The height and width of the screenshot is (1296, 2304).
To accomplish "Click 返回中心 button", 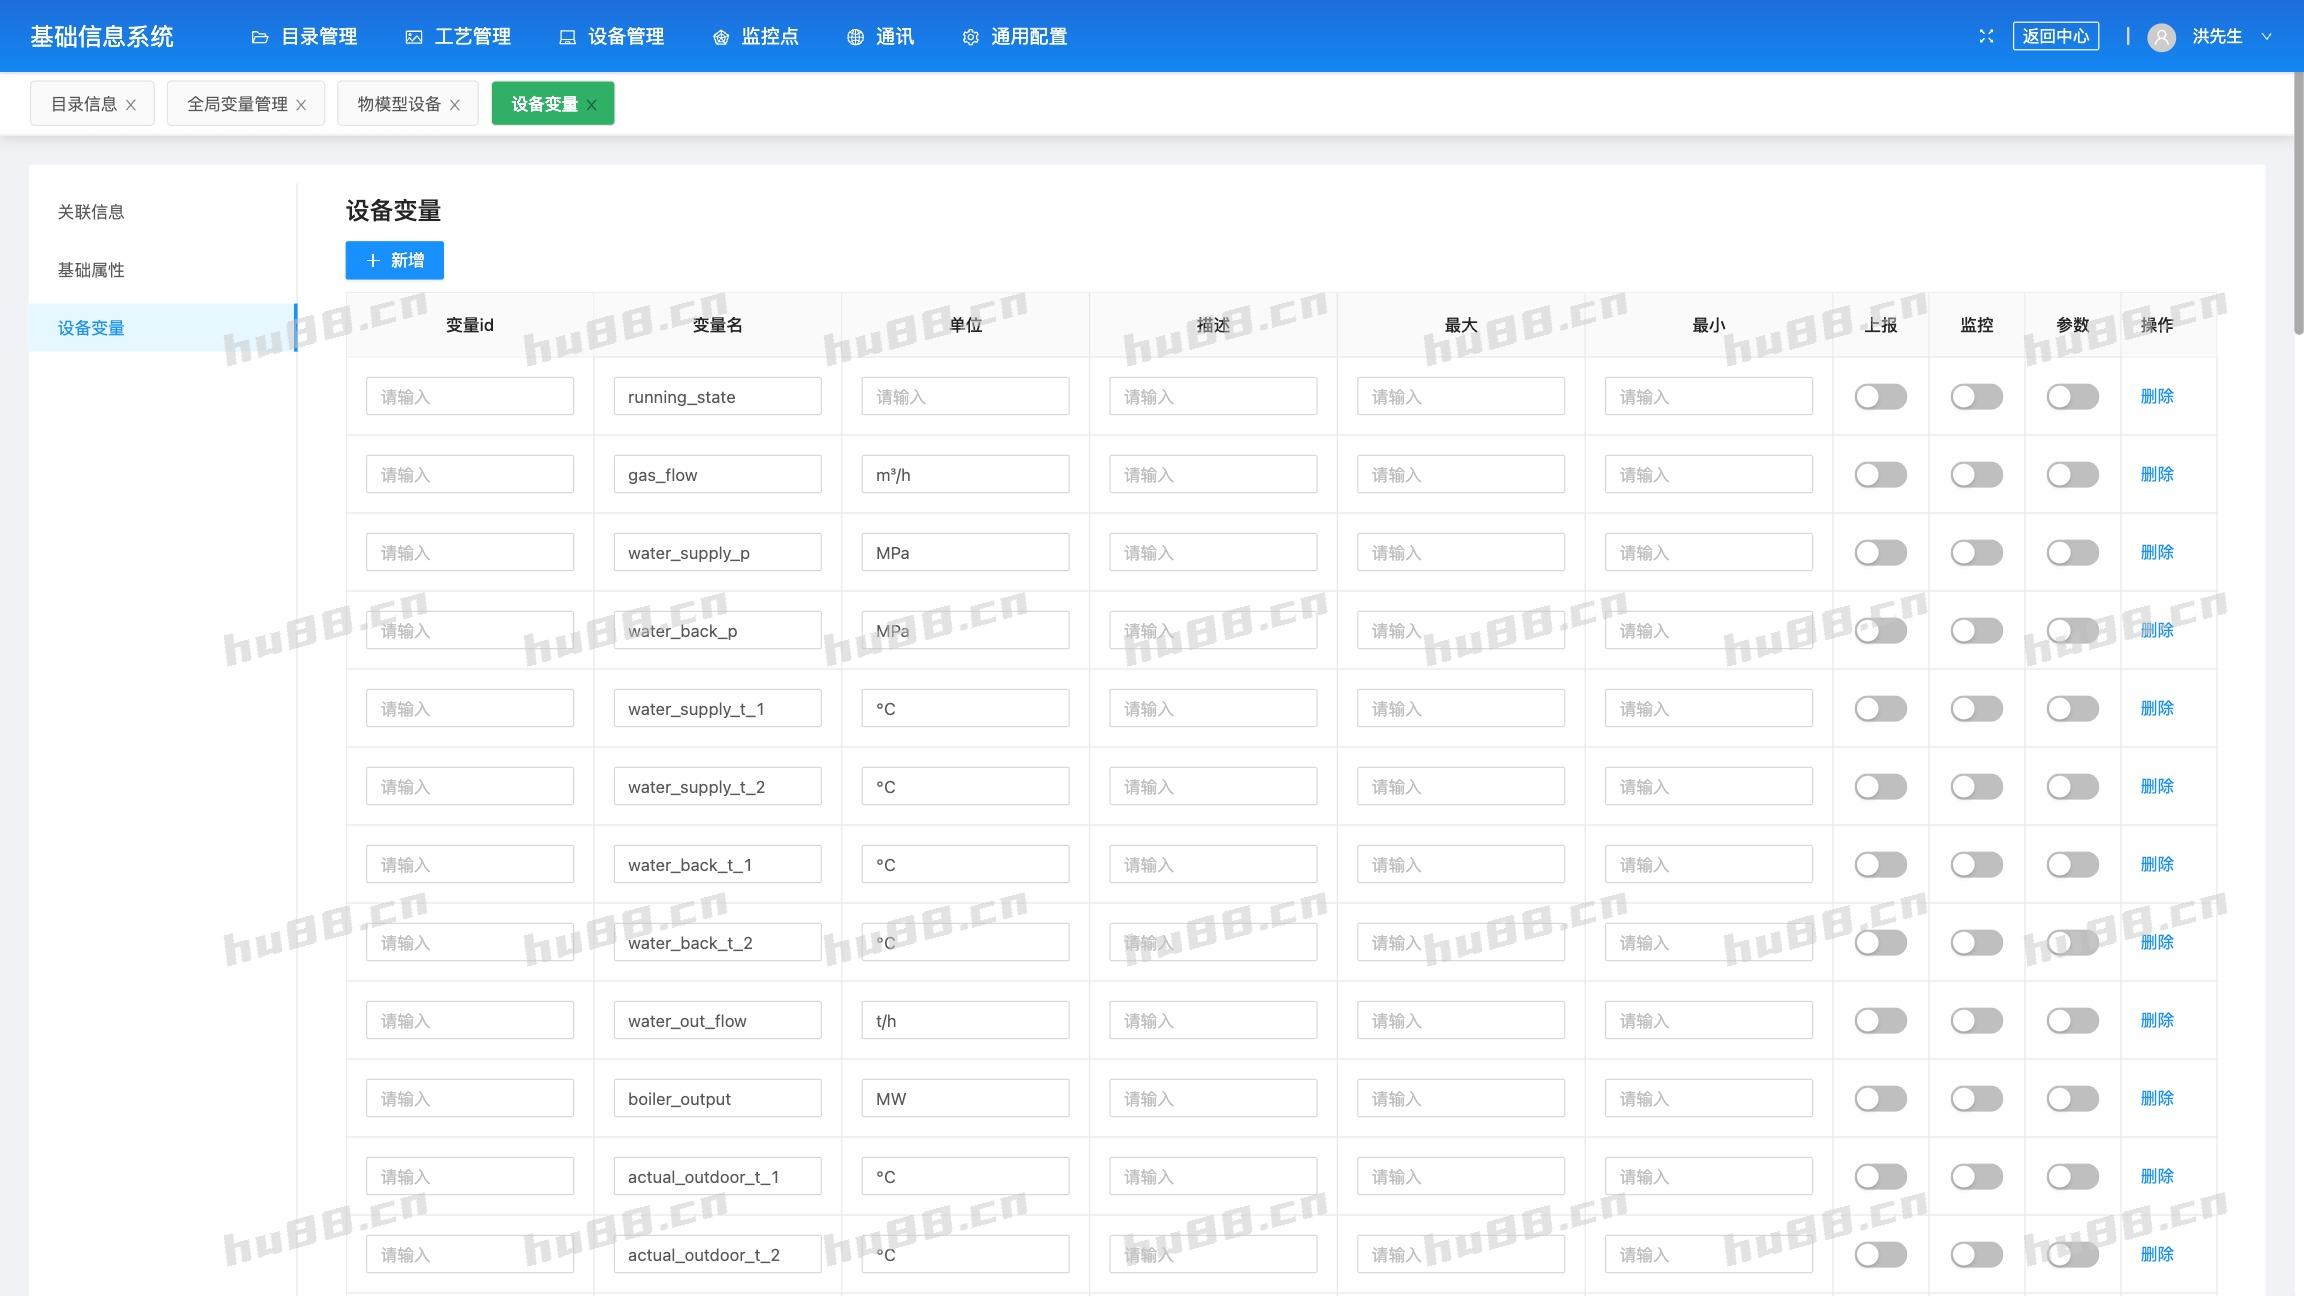I will [2055, 36].
